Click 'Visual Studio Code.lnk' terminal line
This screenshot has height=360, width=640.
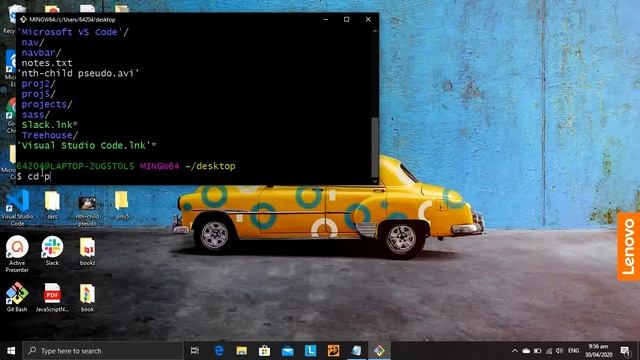click(87, 145)
